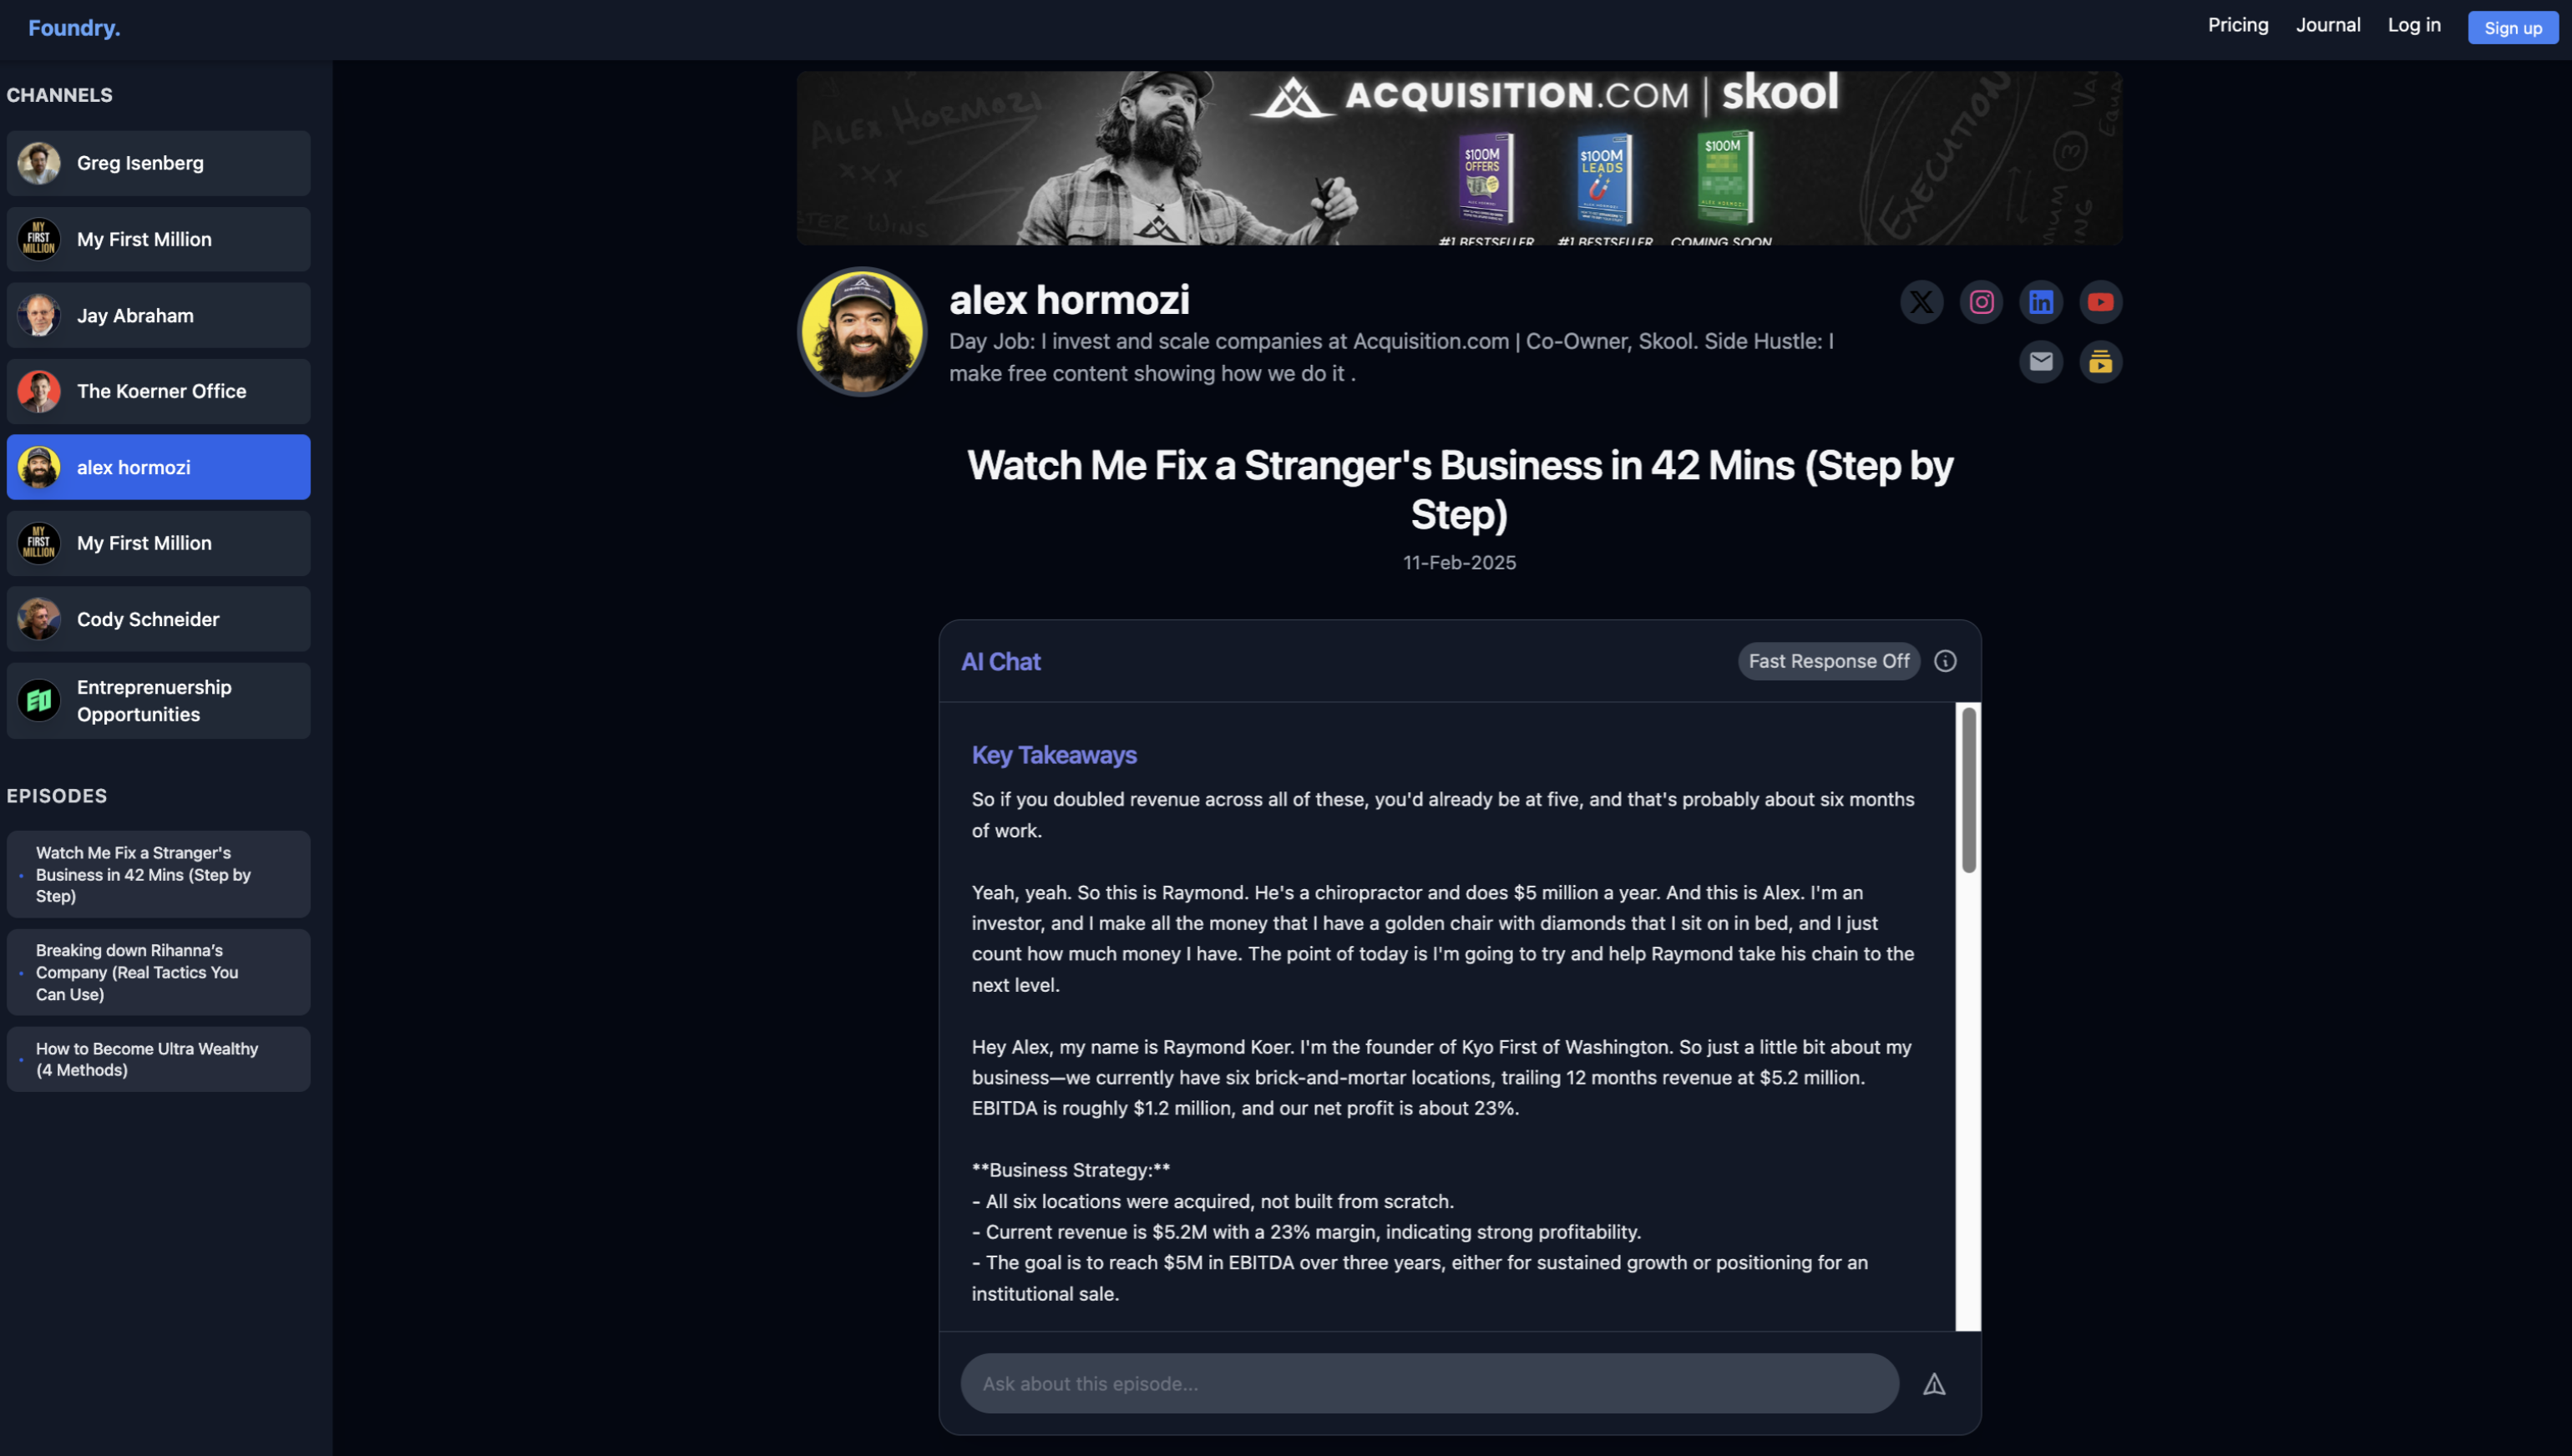Viewport: 2572px width, 1456px height.
Task: Click the Log in link
Action: tap(2414, 25)
